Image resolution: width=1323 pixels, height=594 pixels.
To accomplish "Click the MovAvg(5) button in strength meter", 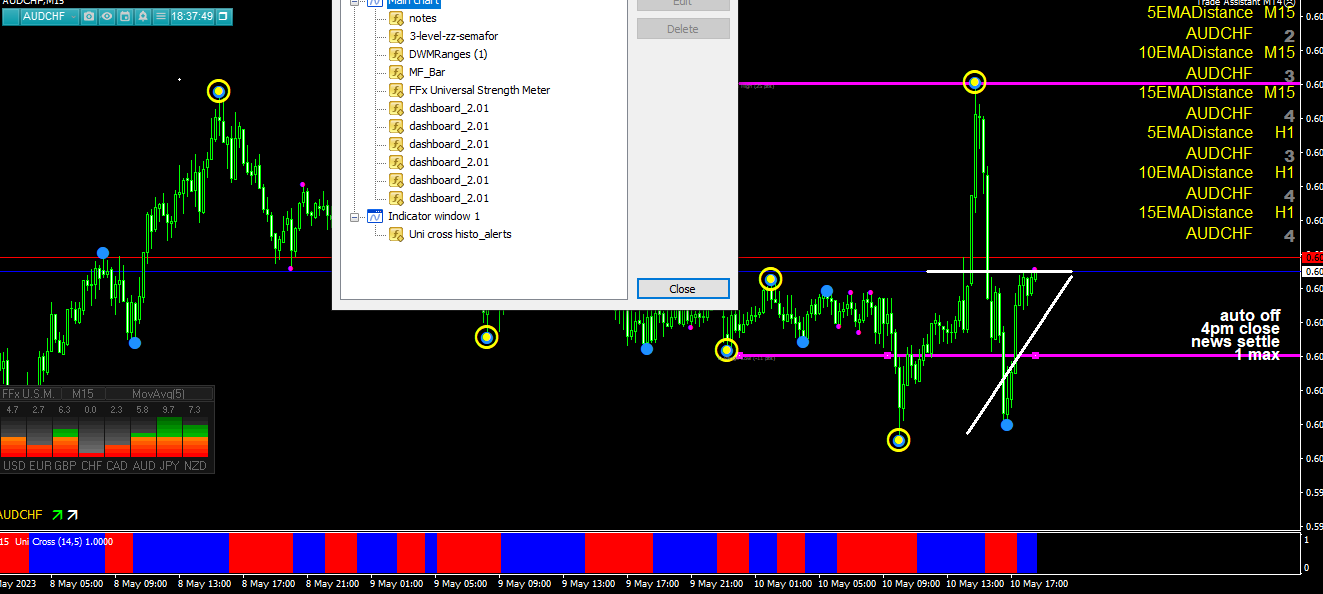I will pyautogui.click(x=159, y=394).
